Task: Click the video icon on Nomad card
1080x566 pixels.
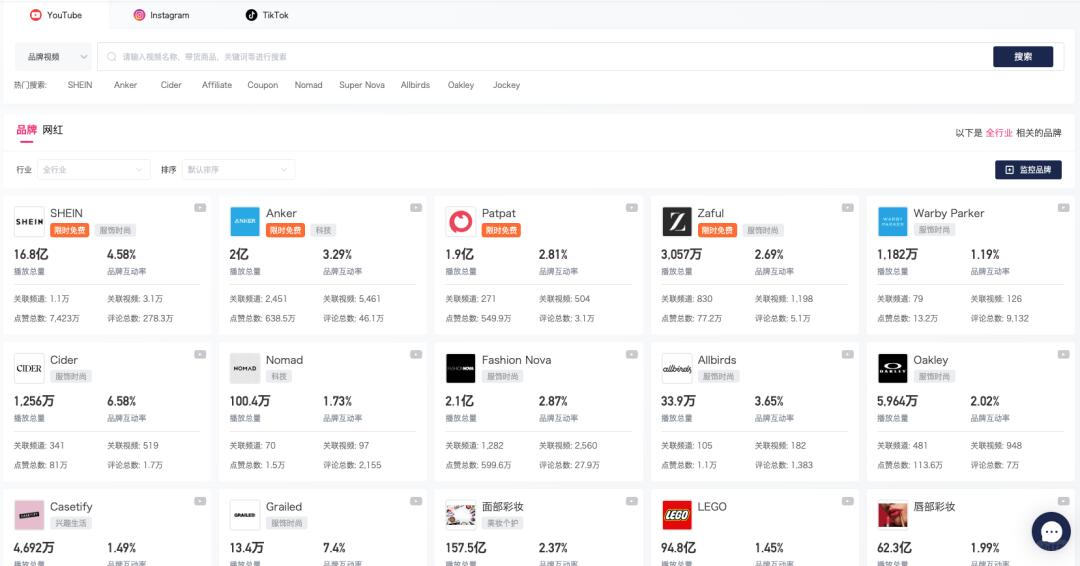Action: tap(416, 354)
